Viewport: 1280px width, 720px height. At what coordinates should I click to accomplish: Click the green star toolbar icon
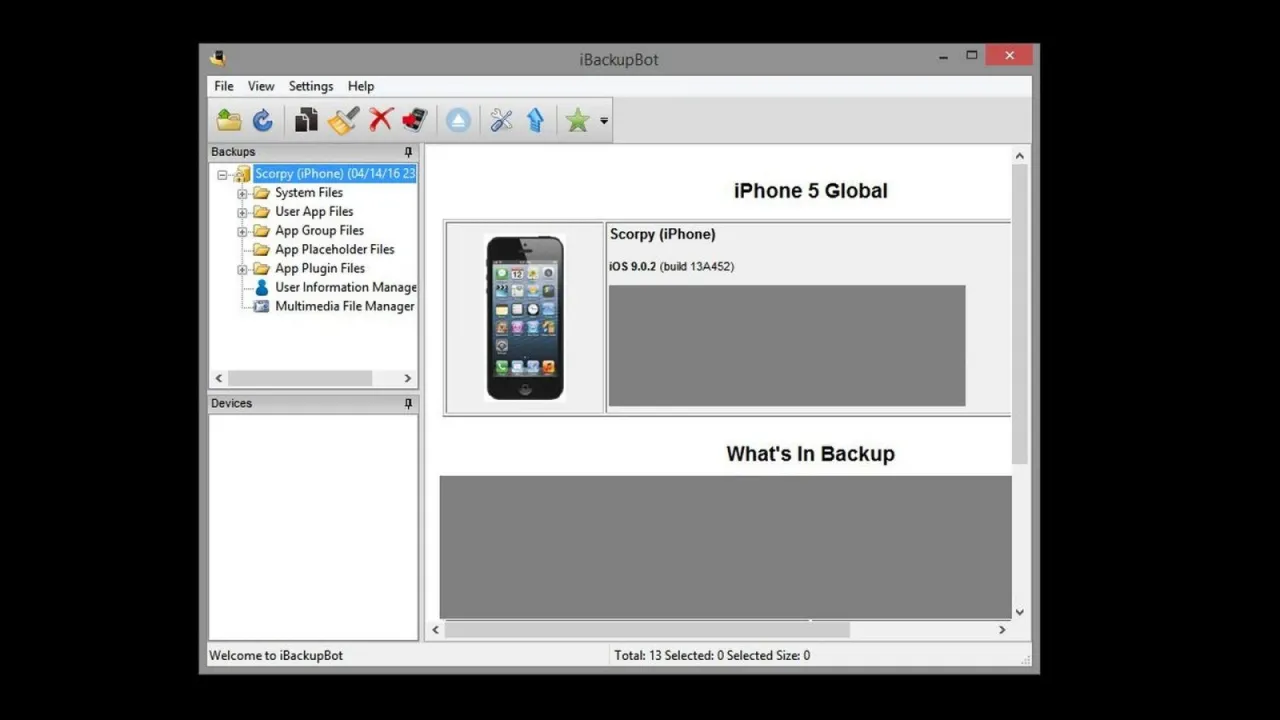point(578,121)
